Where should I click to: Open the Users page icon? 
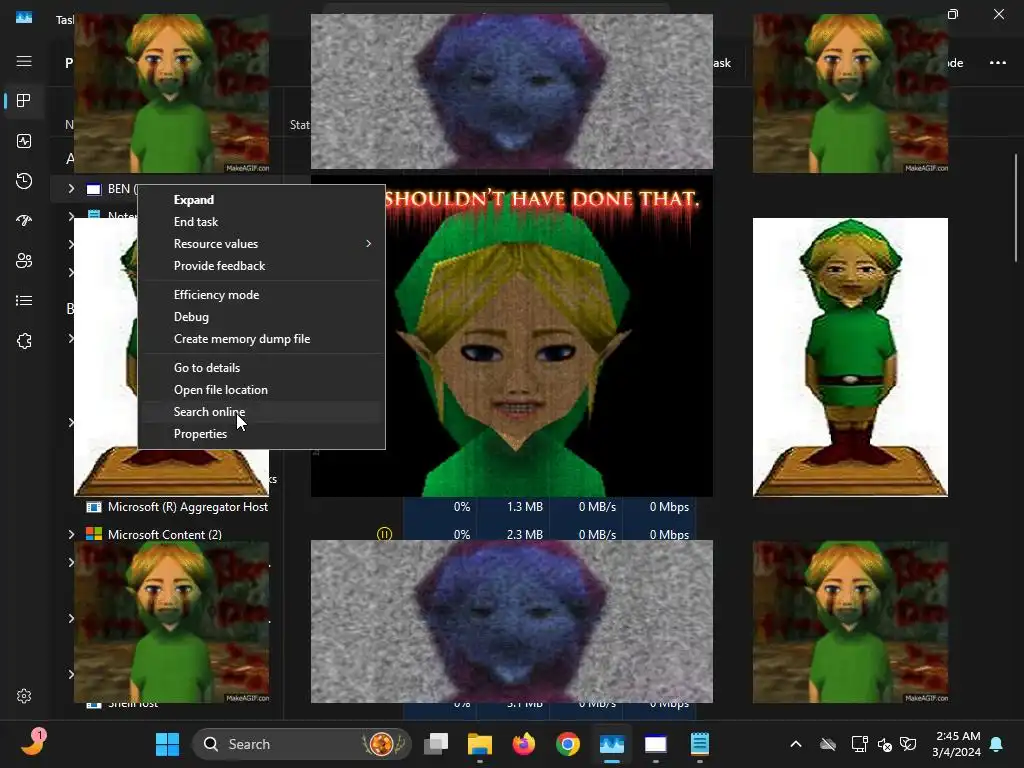point(24,261)
